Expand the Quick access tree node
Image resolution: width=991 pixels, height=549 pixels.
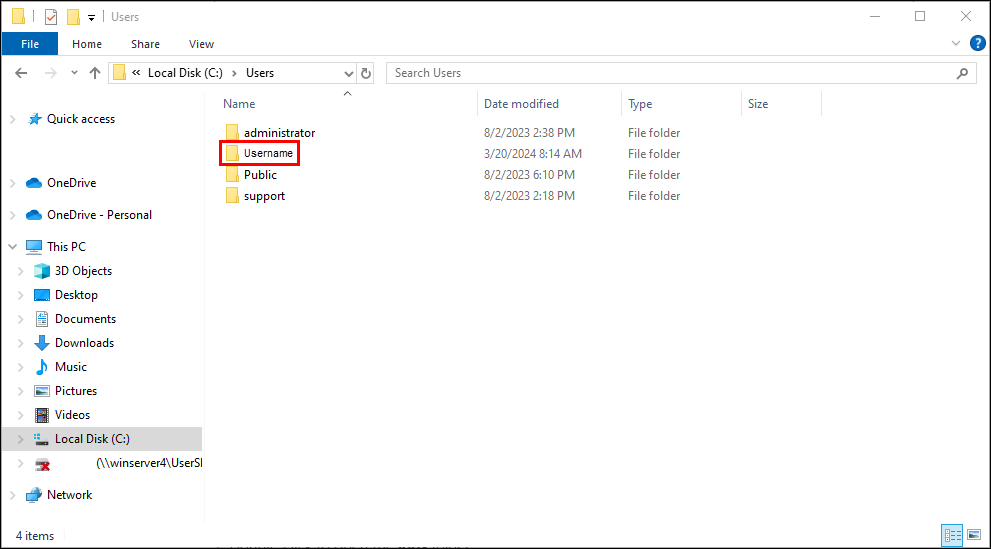[13, 119]
